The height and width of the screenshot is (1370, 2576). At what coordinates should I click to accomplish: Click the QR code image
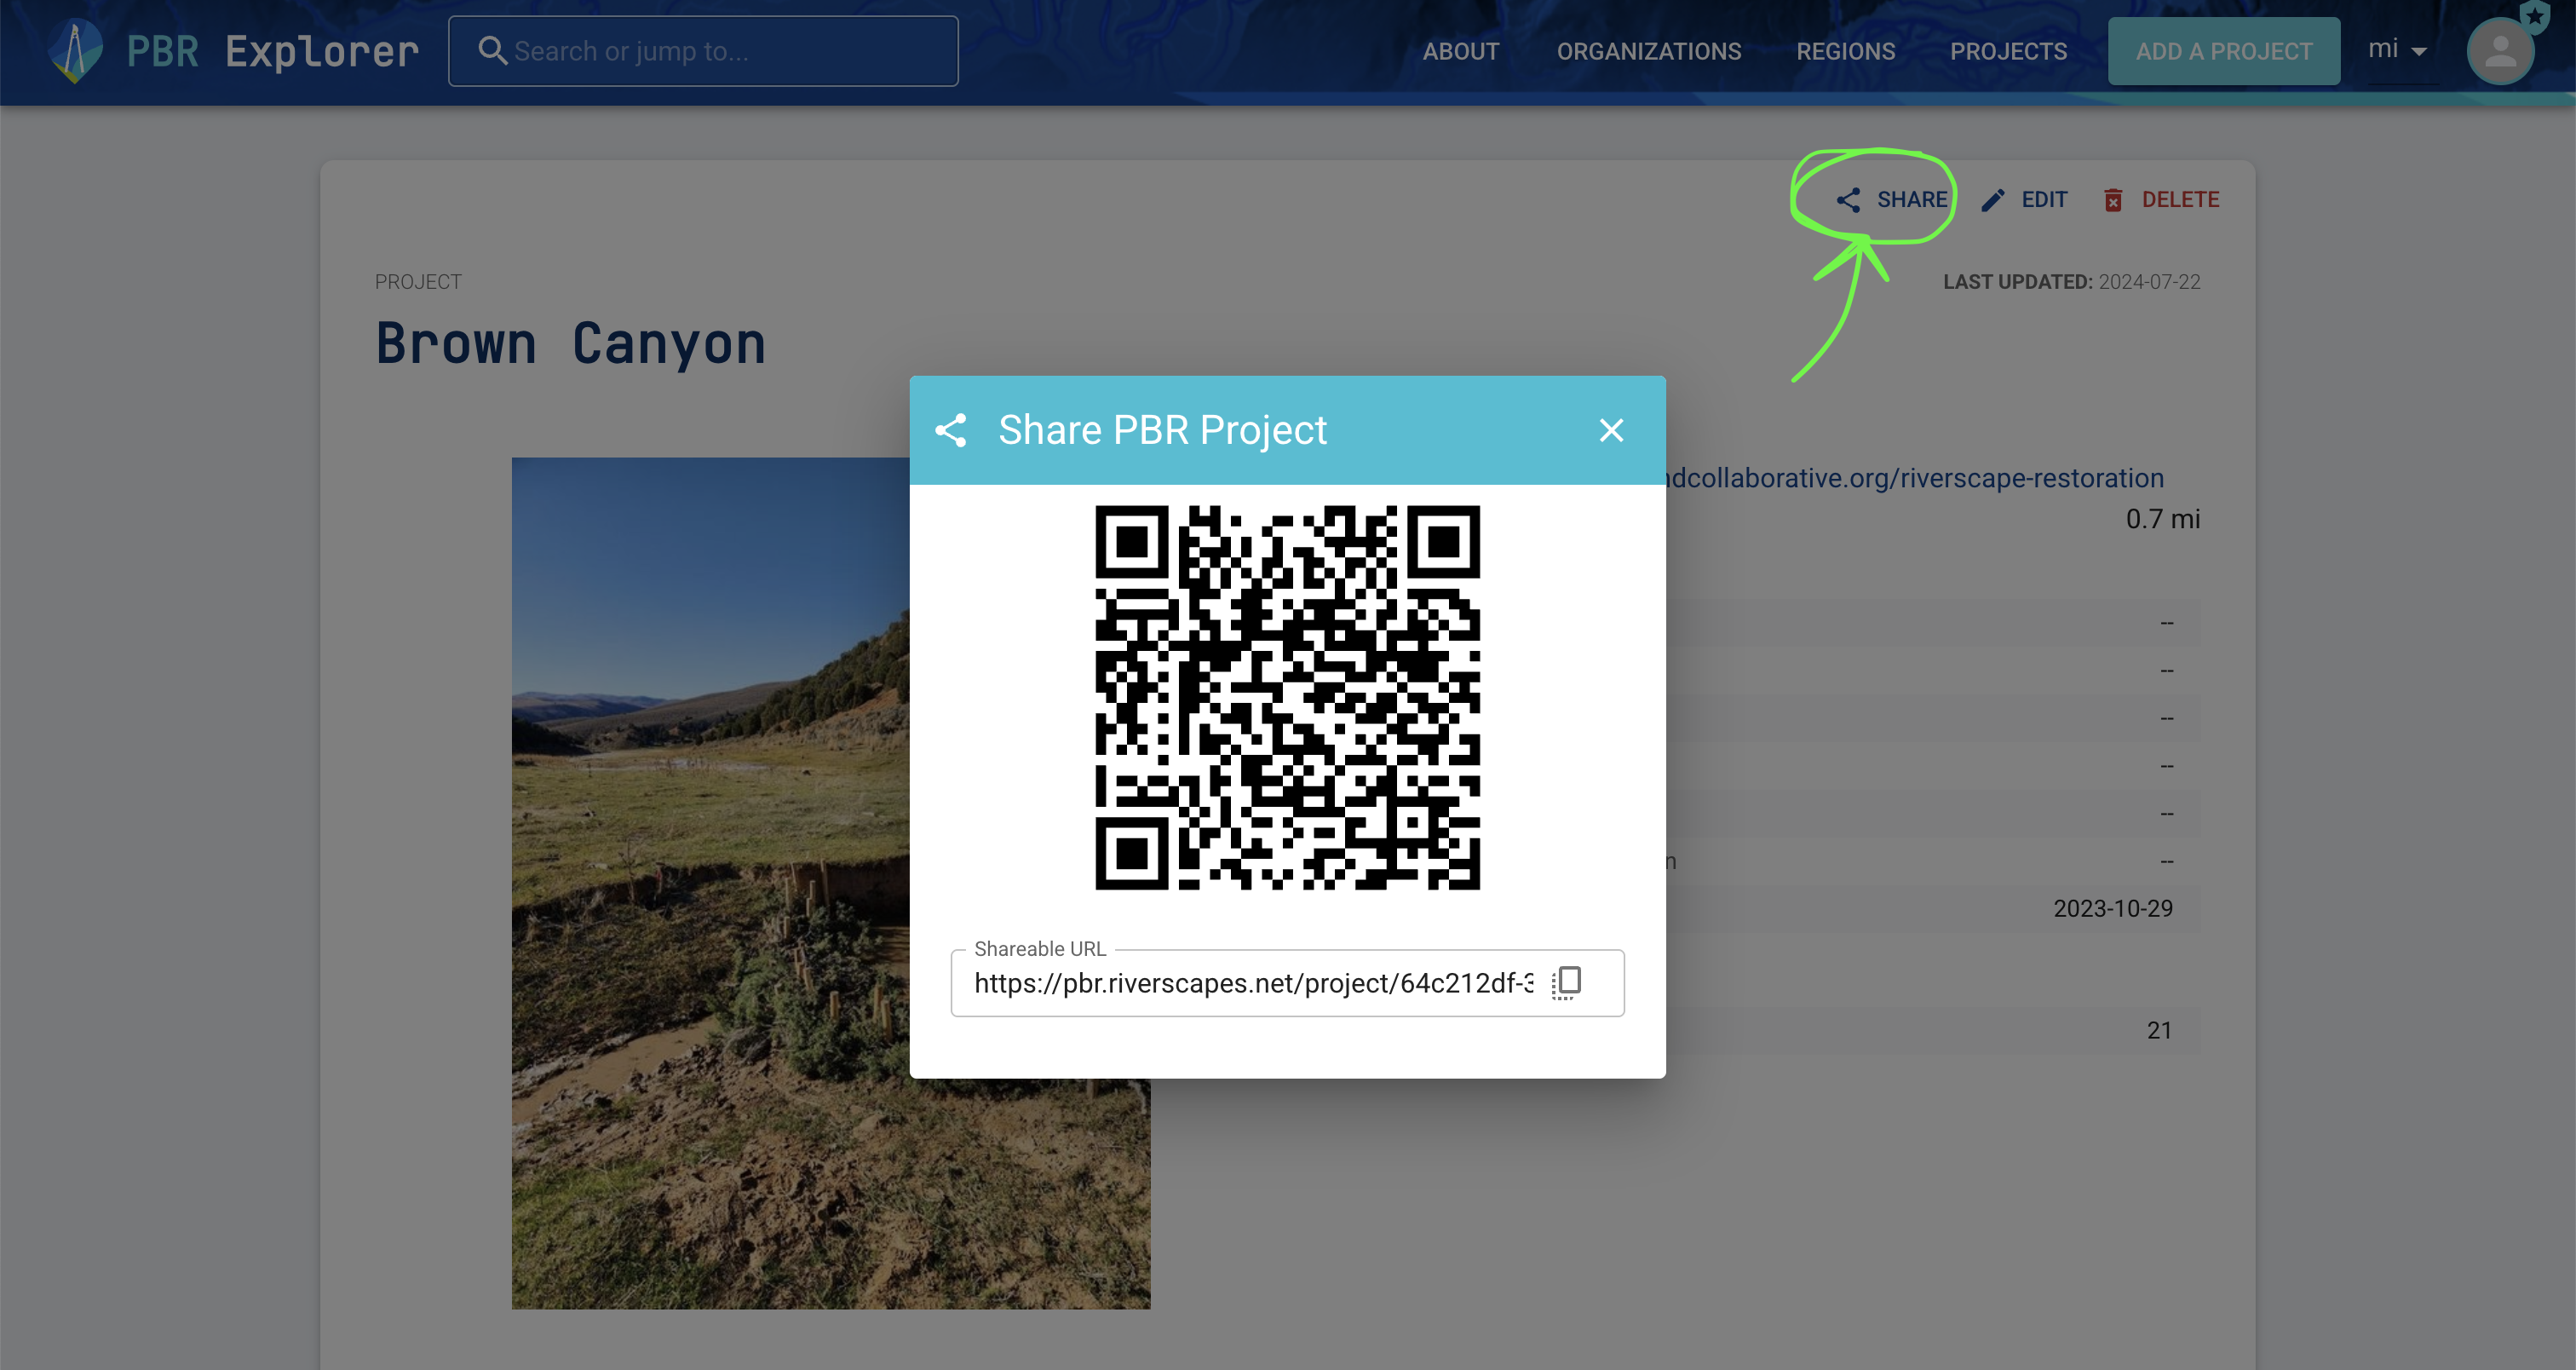tap(1287, 697)
